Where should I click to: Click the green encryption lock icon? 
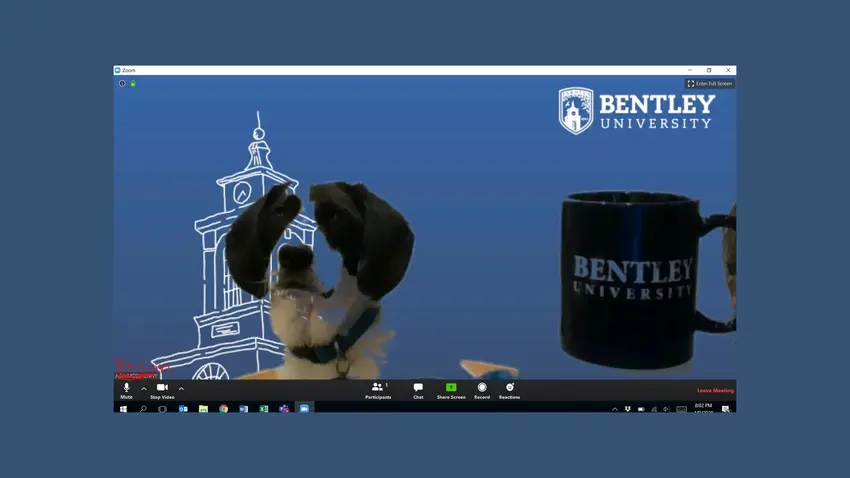tap(133, 83)
